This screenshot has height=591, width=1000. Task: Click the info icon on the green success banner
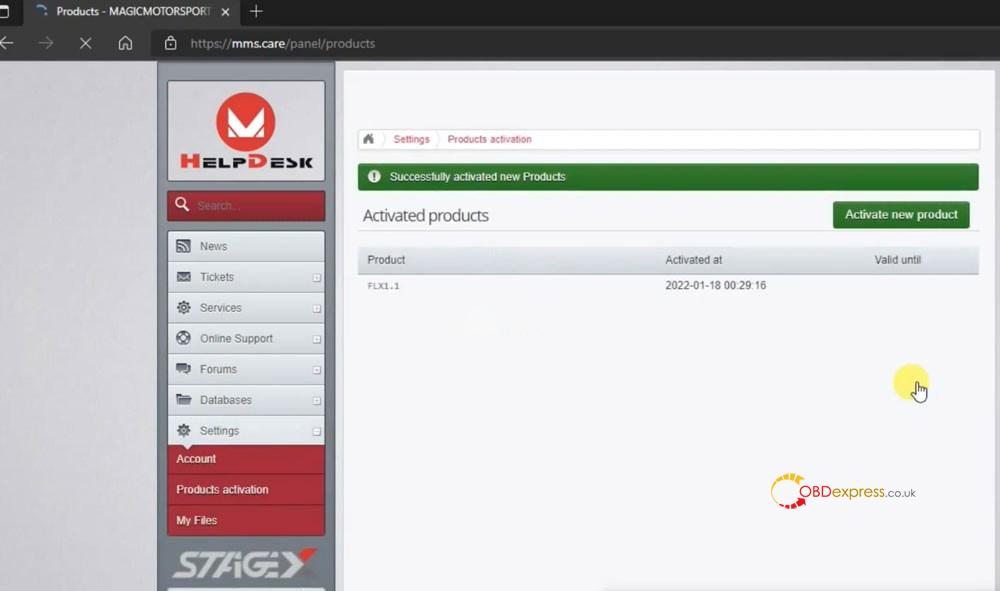point(373,176)
